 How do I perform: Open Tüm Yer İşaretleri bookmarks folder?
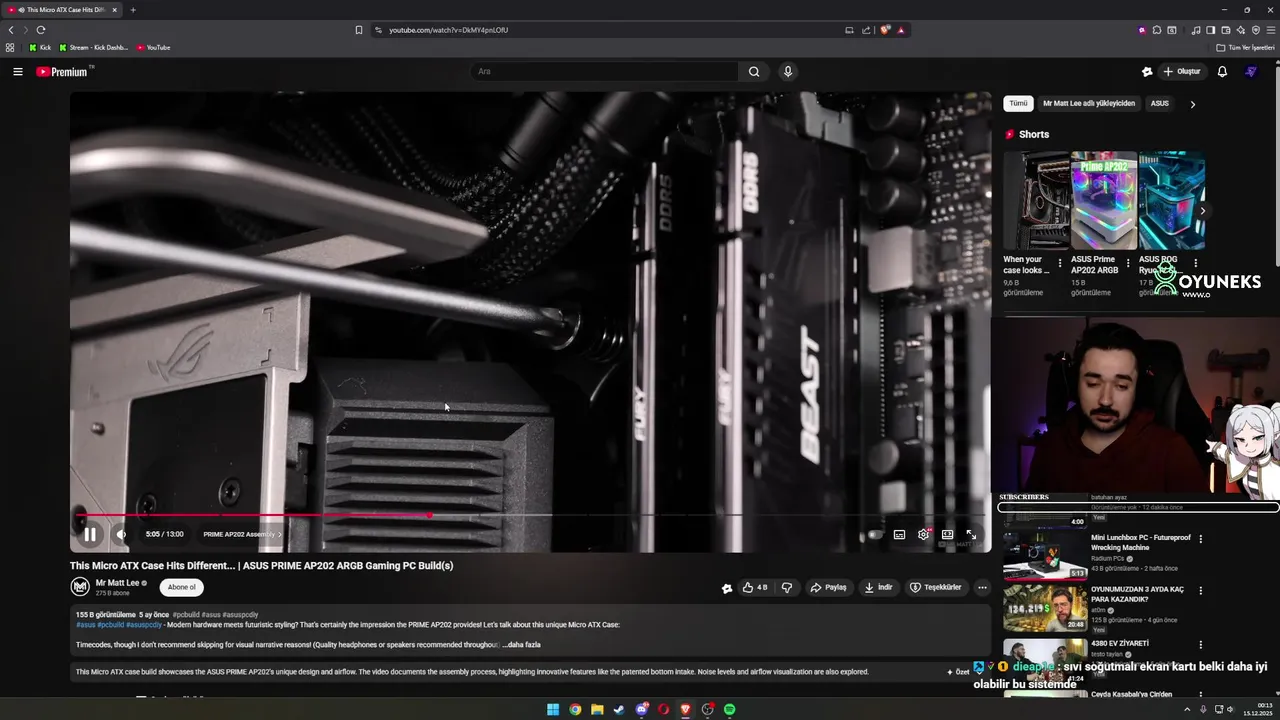coord(1246,47)
